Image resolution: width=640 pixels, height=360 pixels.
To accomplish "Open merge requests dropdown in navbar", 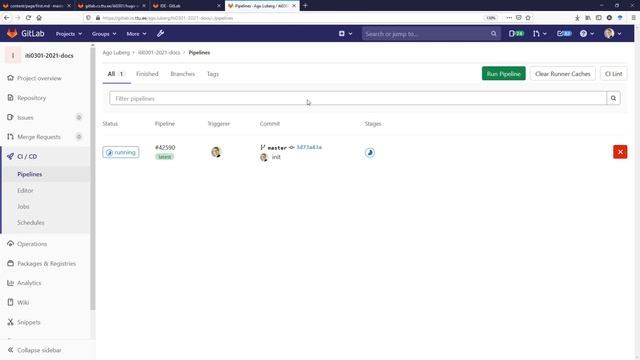I will click(539, 33).
